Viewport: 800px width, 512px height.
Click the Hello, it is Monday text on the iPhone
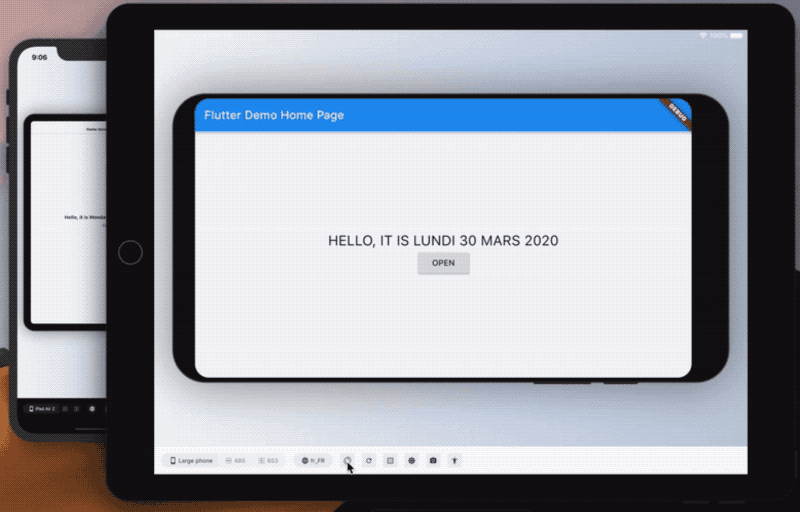[x=85, y=217]
